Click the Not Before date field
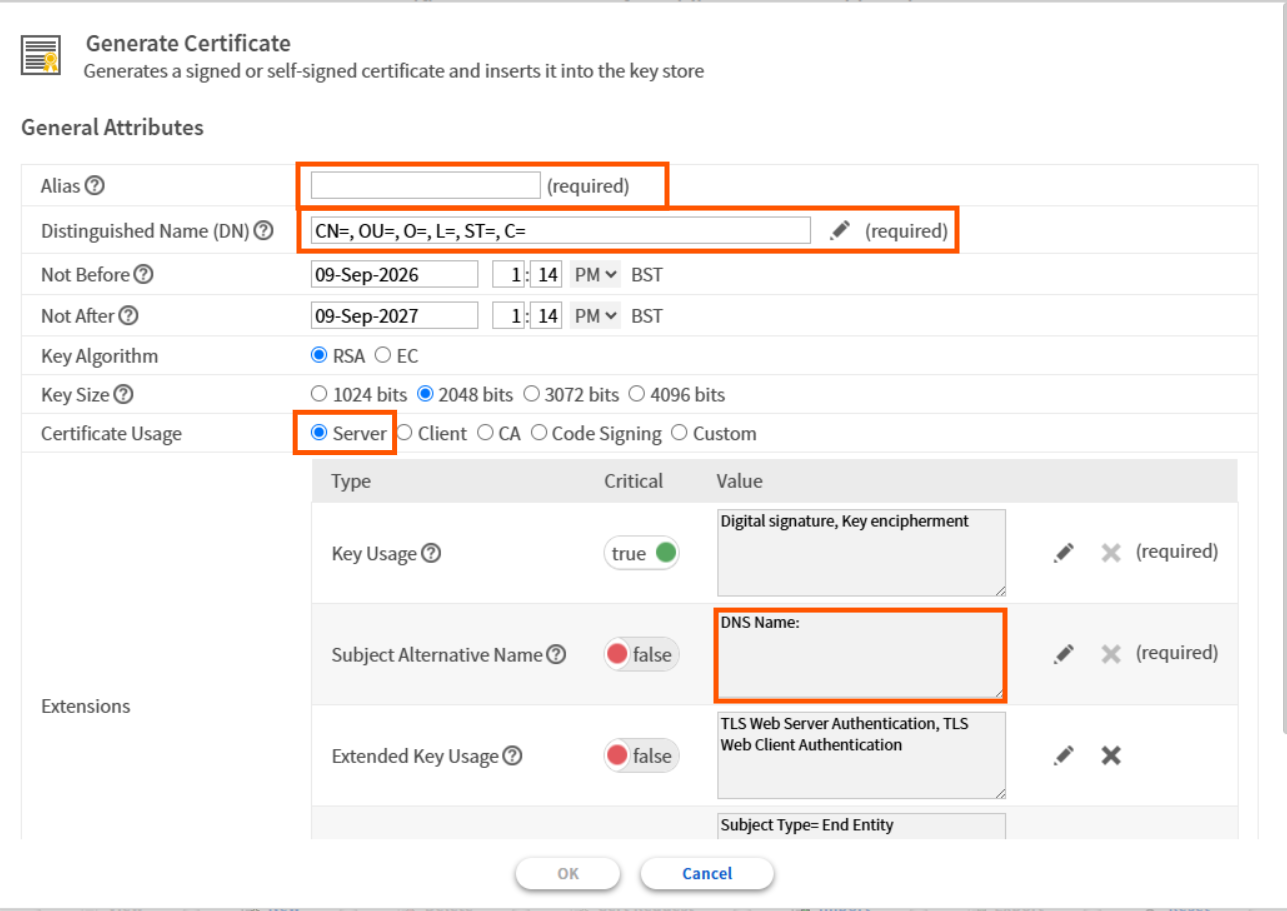 point(395,274)
